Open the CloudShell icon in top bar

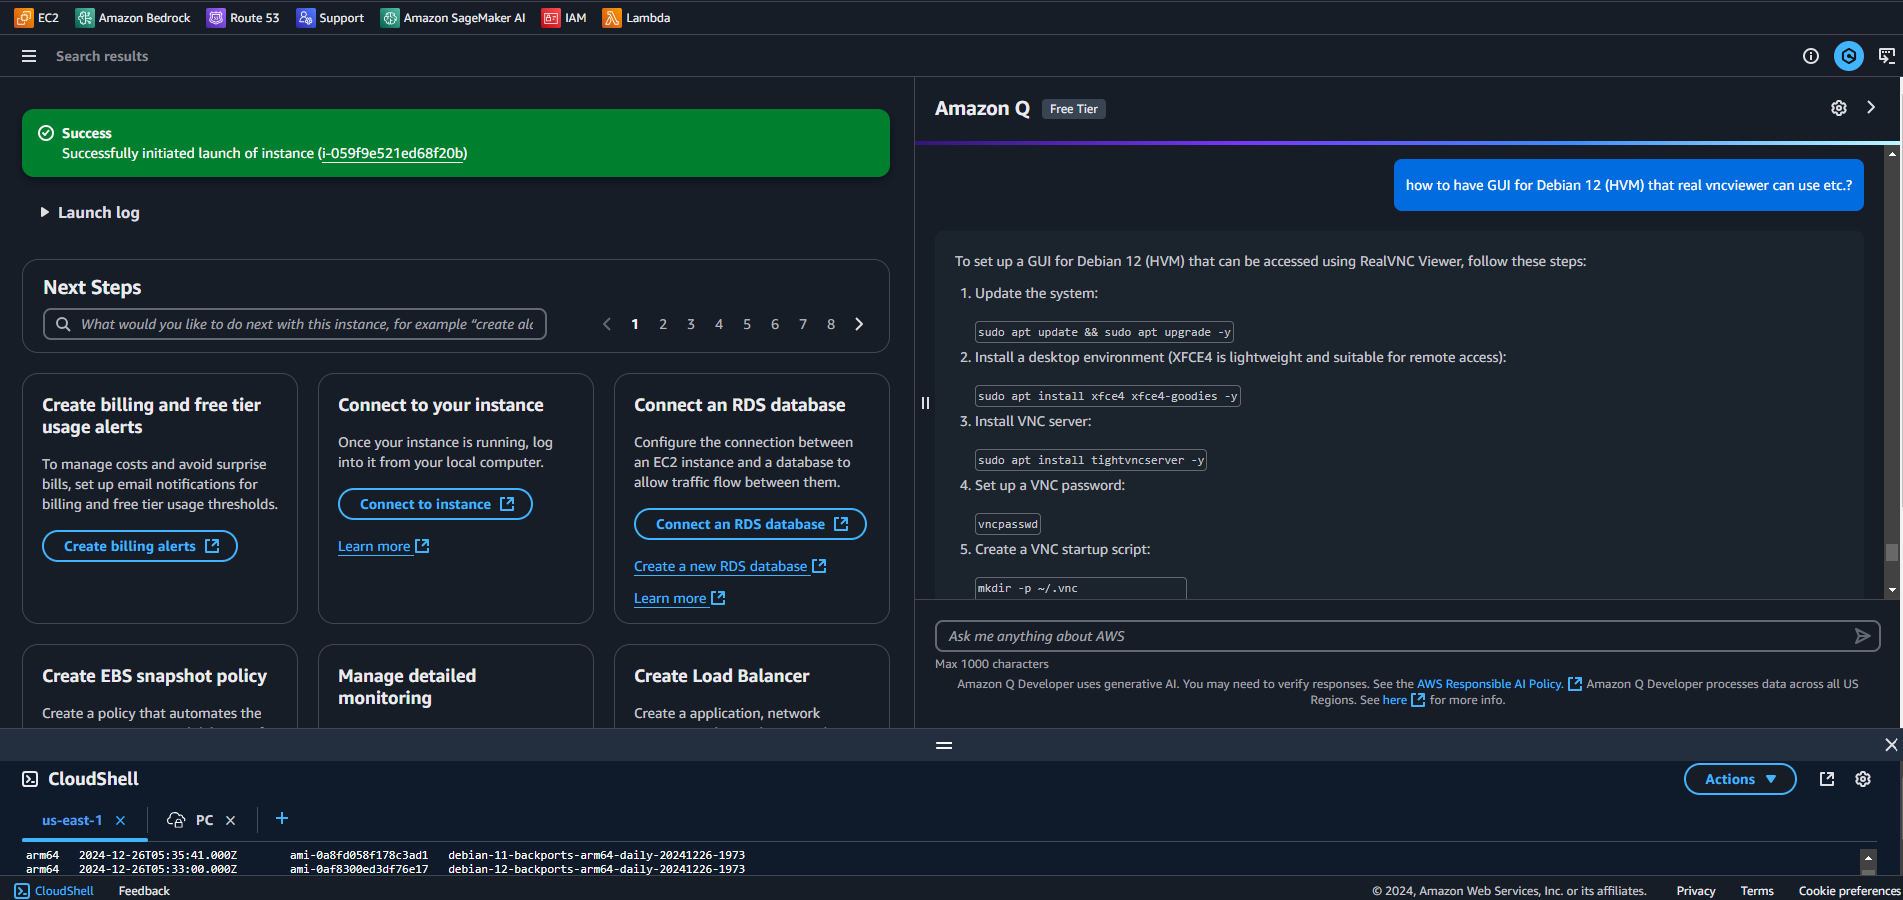(1887, 56)
